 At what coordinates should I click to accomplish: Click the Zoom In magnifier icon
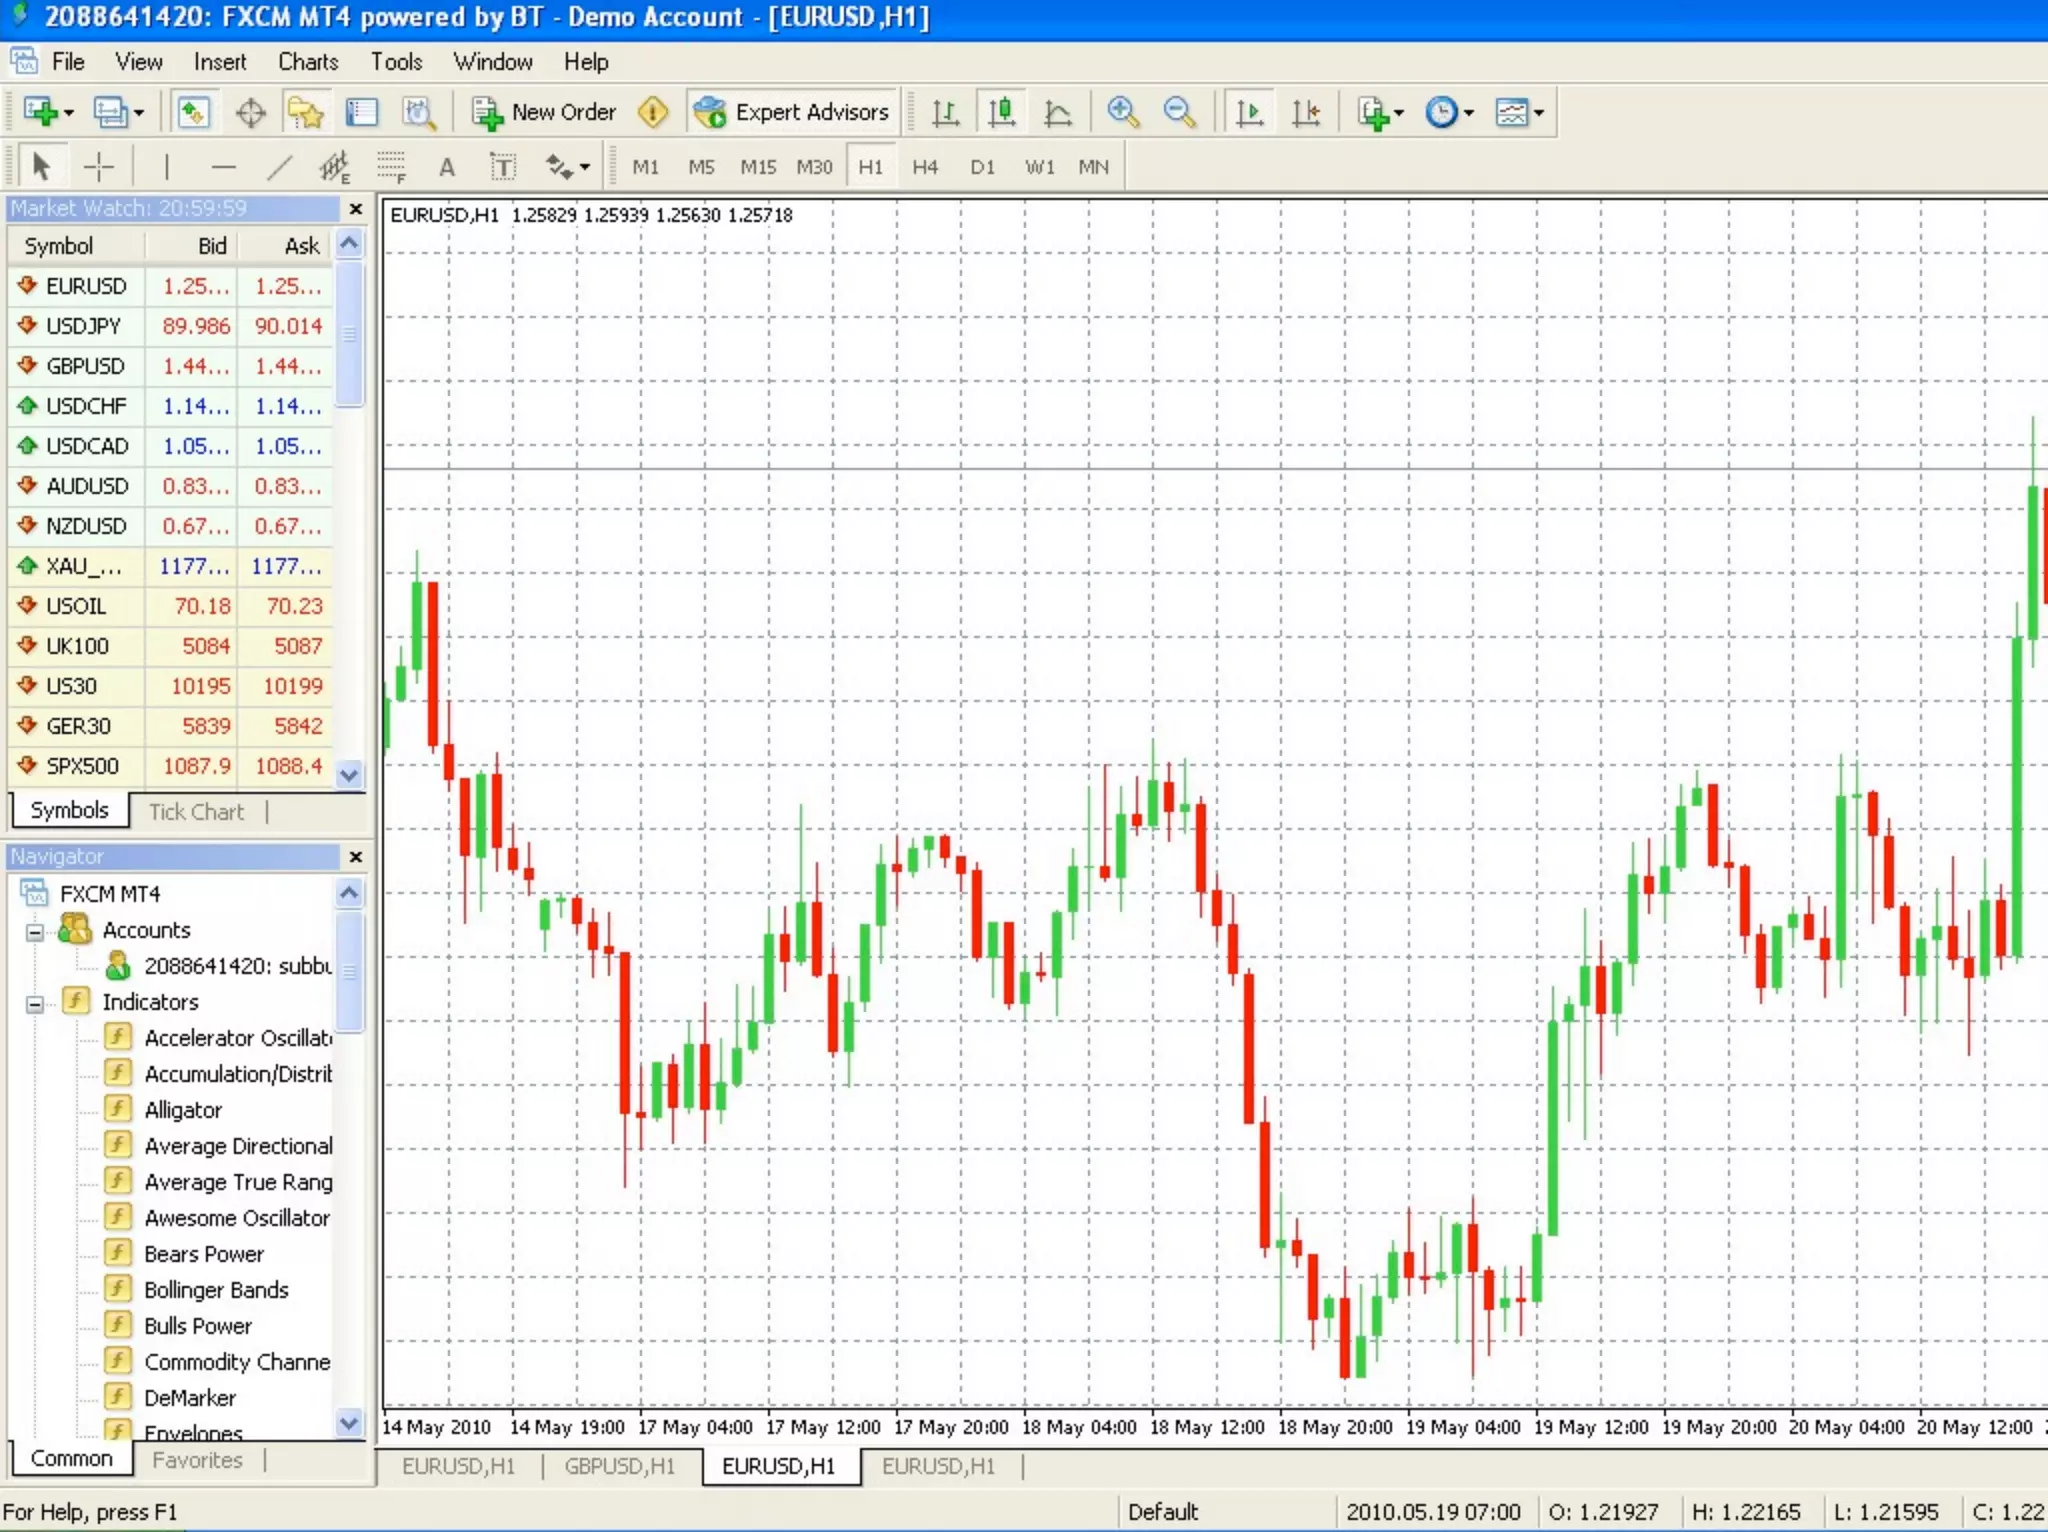1122,112
